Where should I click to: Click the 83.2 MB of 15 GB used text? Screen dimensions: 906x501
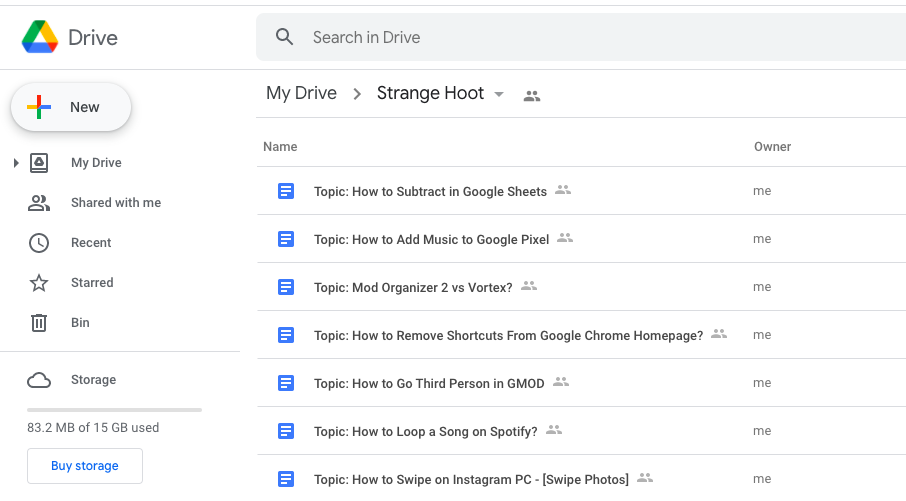pos(93,428)
